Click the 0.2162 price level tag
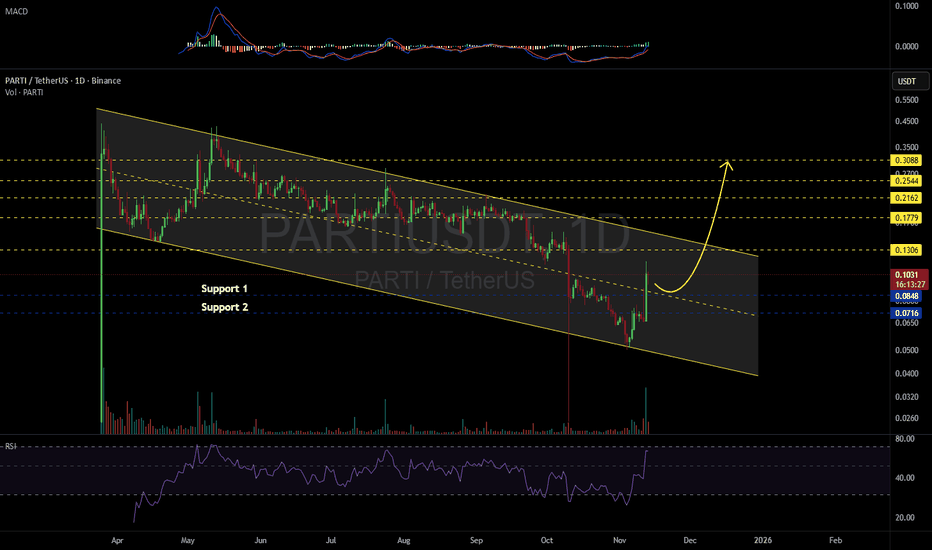 point(906,198)
